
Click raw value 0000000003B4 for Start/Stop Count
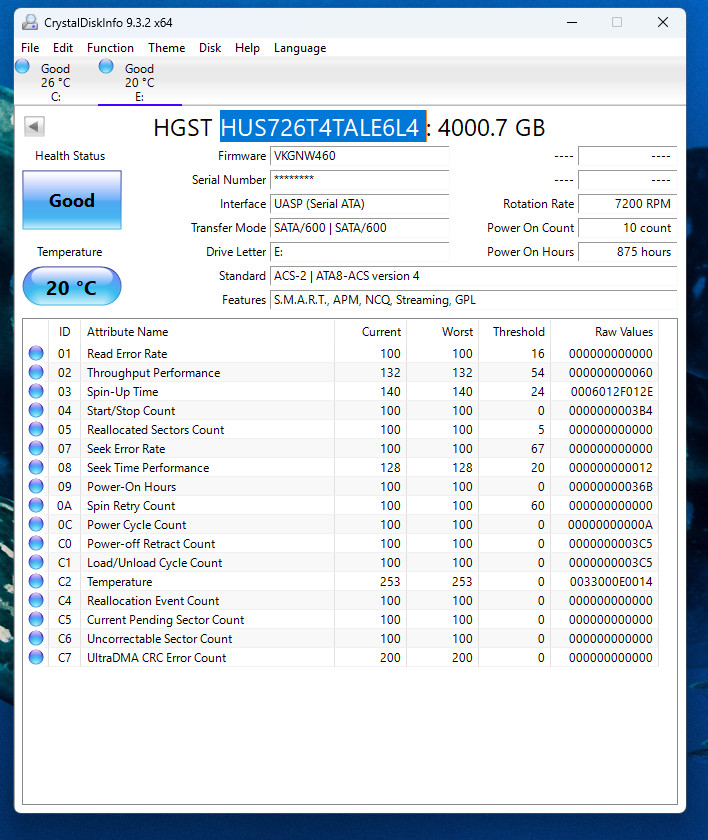tap(611, 410)
